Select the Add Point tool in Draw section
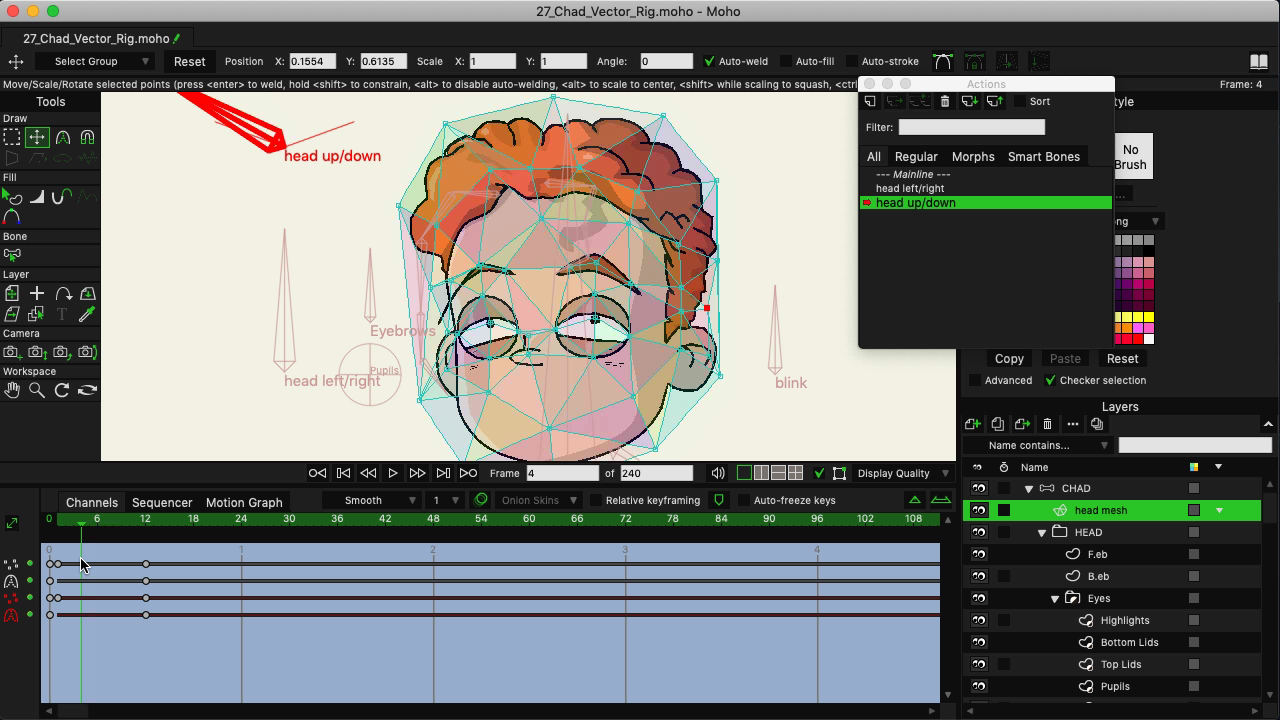Viewport: 1280px width, 720px height. coord(63,139)
